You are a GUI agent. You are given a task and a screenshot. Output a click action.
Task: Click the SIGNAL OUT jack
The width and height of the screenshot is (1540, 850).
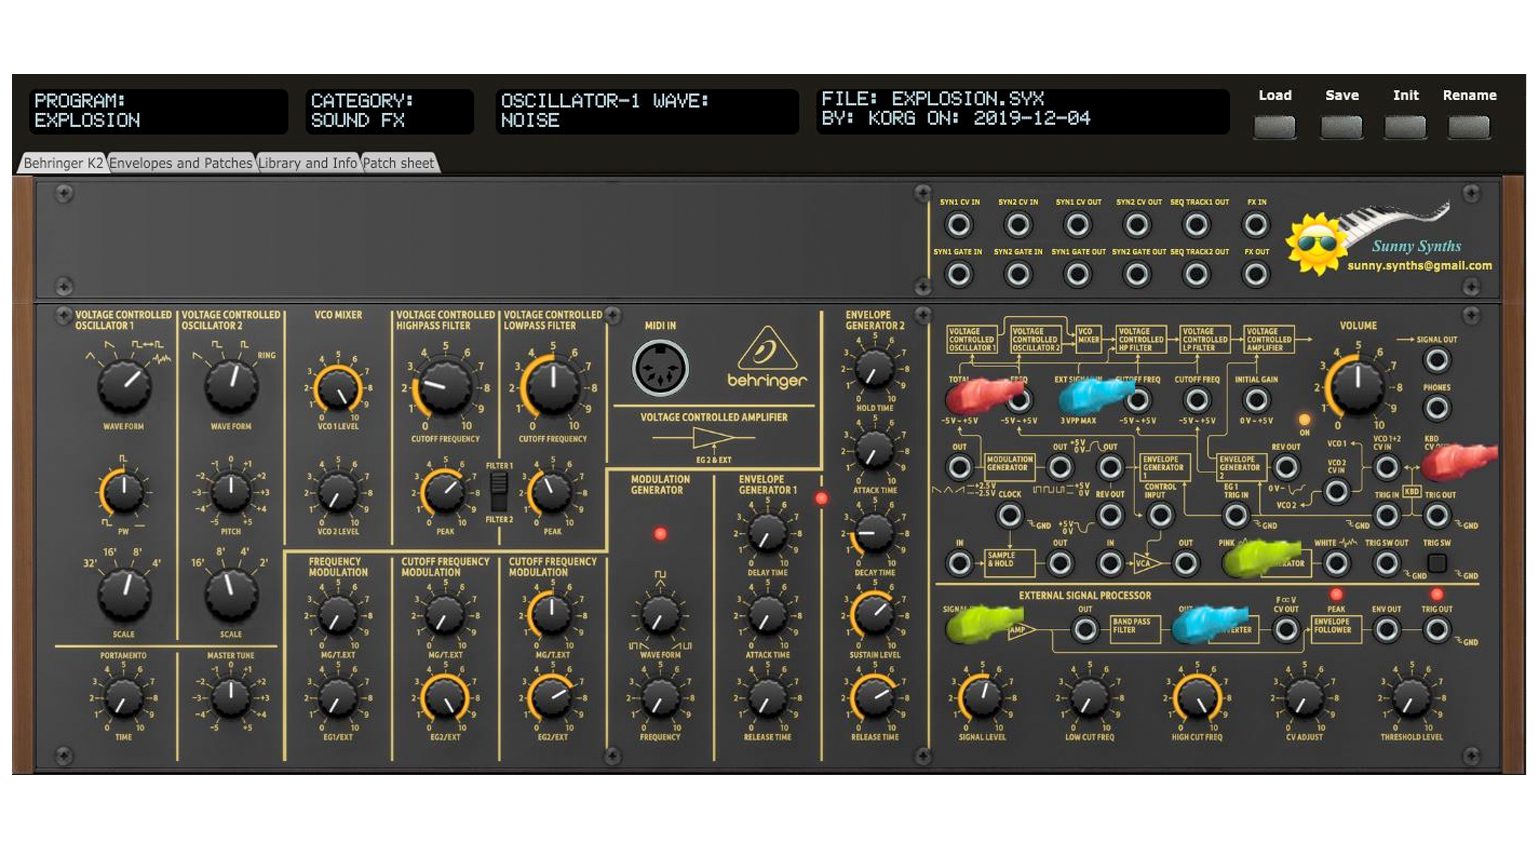point(1437,360)
